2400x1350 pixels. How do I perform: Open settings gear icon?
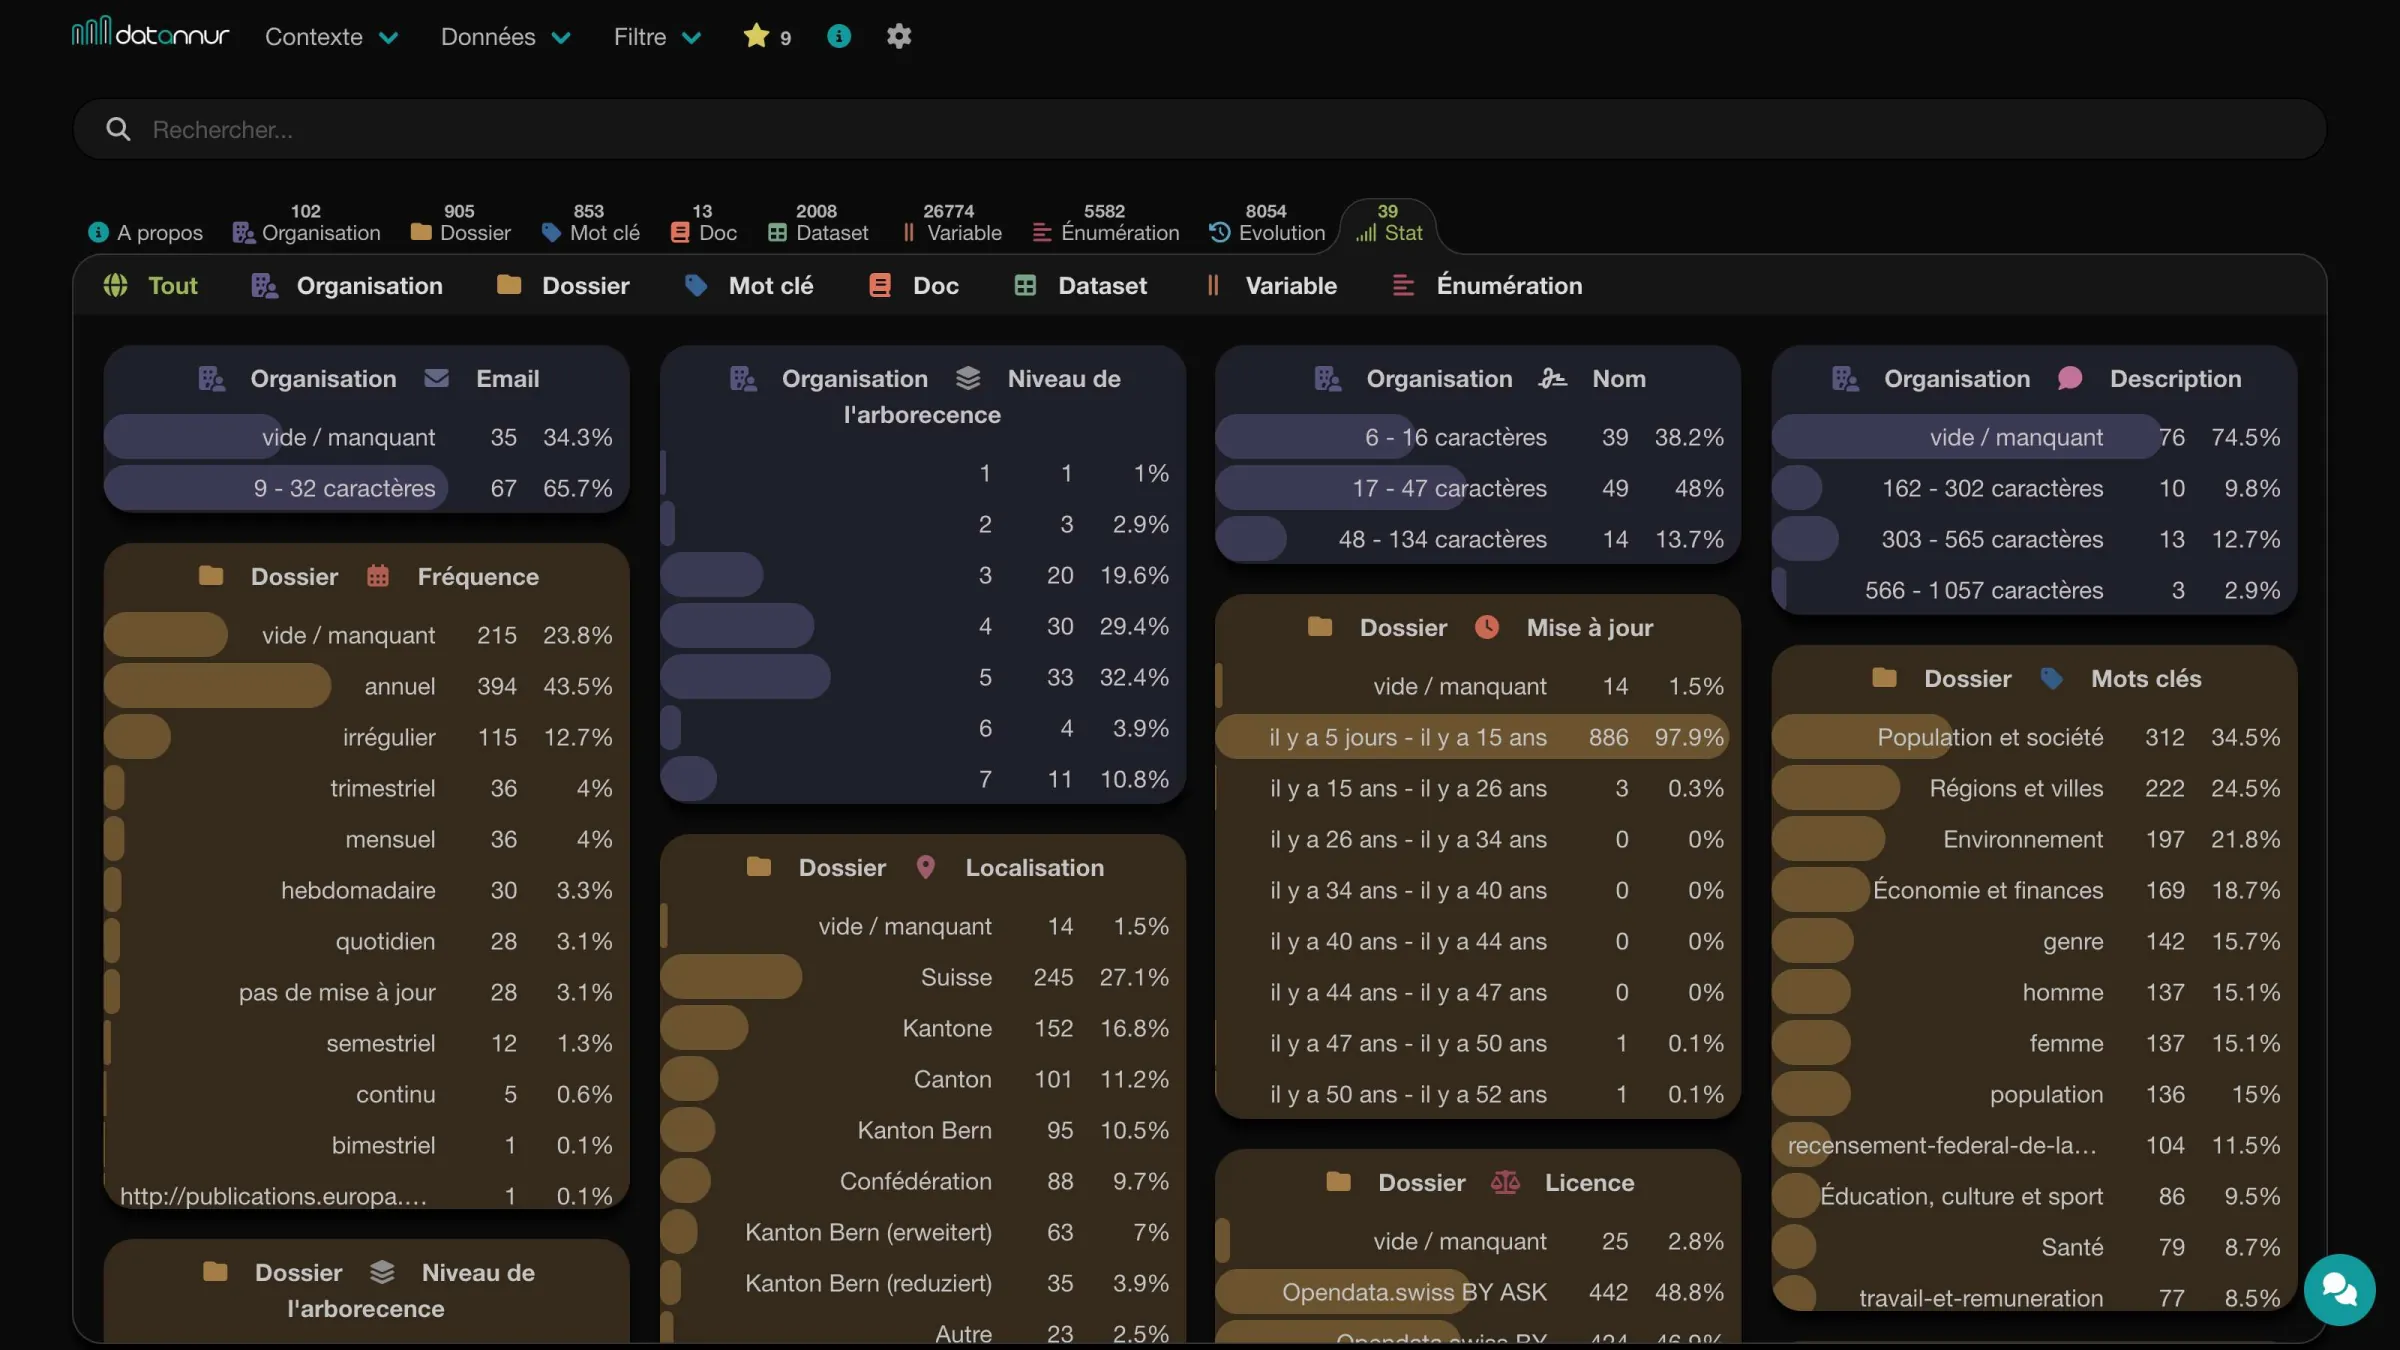(899, 36)
